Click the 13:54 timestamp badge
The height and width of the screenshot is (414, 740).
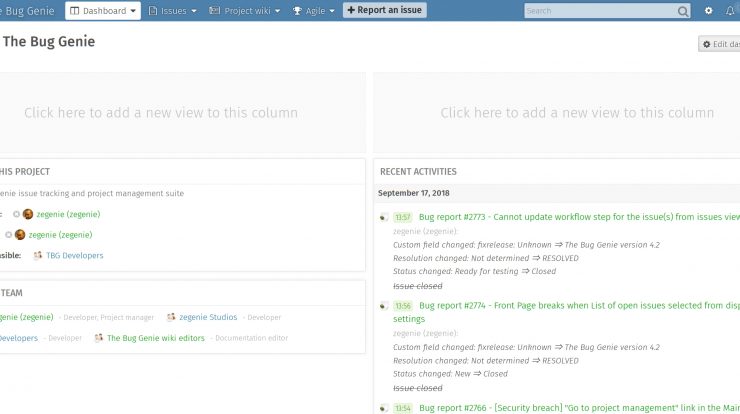(x=403, y=408)
